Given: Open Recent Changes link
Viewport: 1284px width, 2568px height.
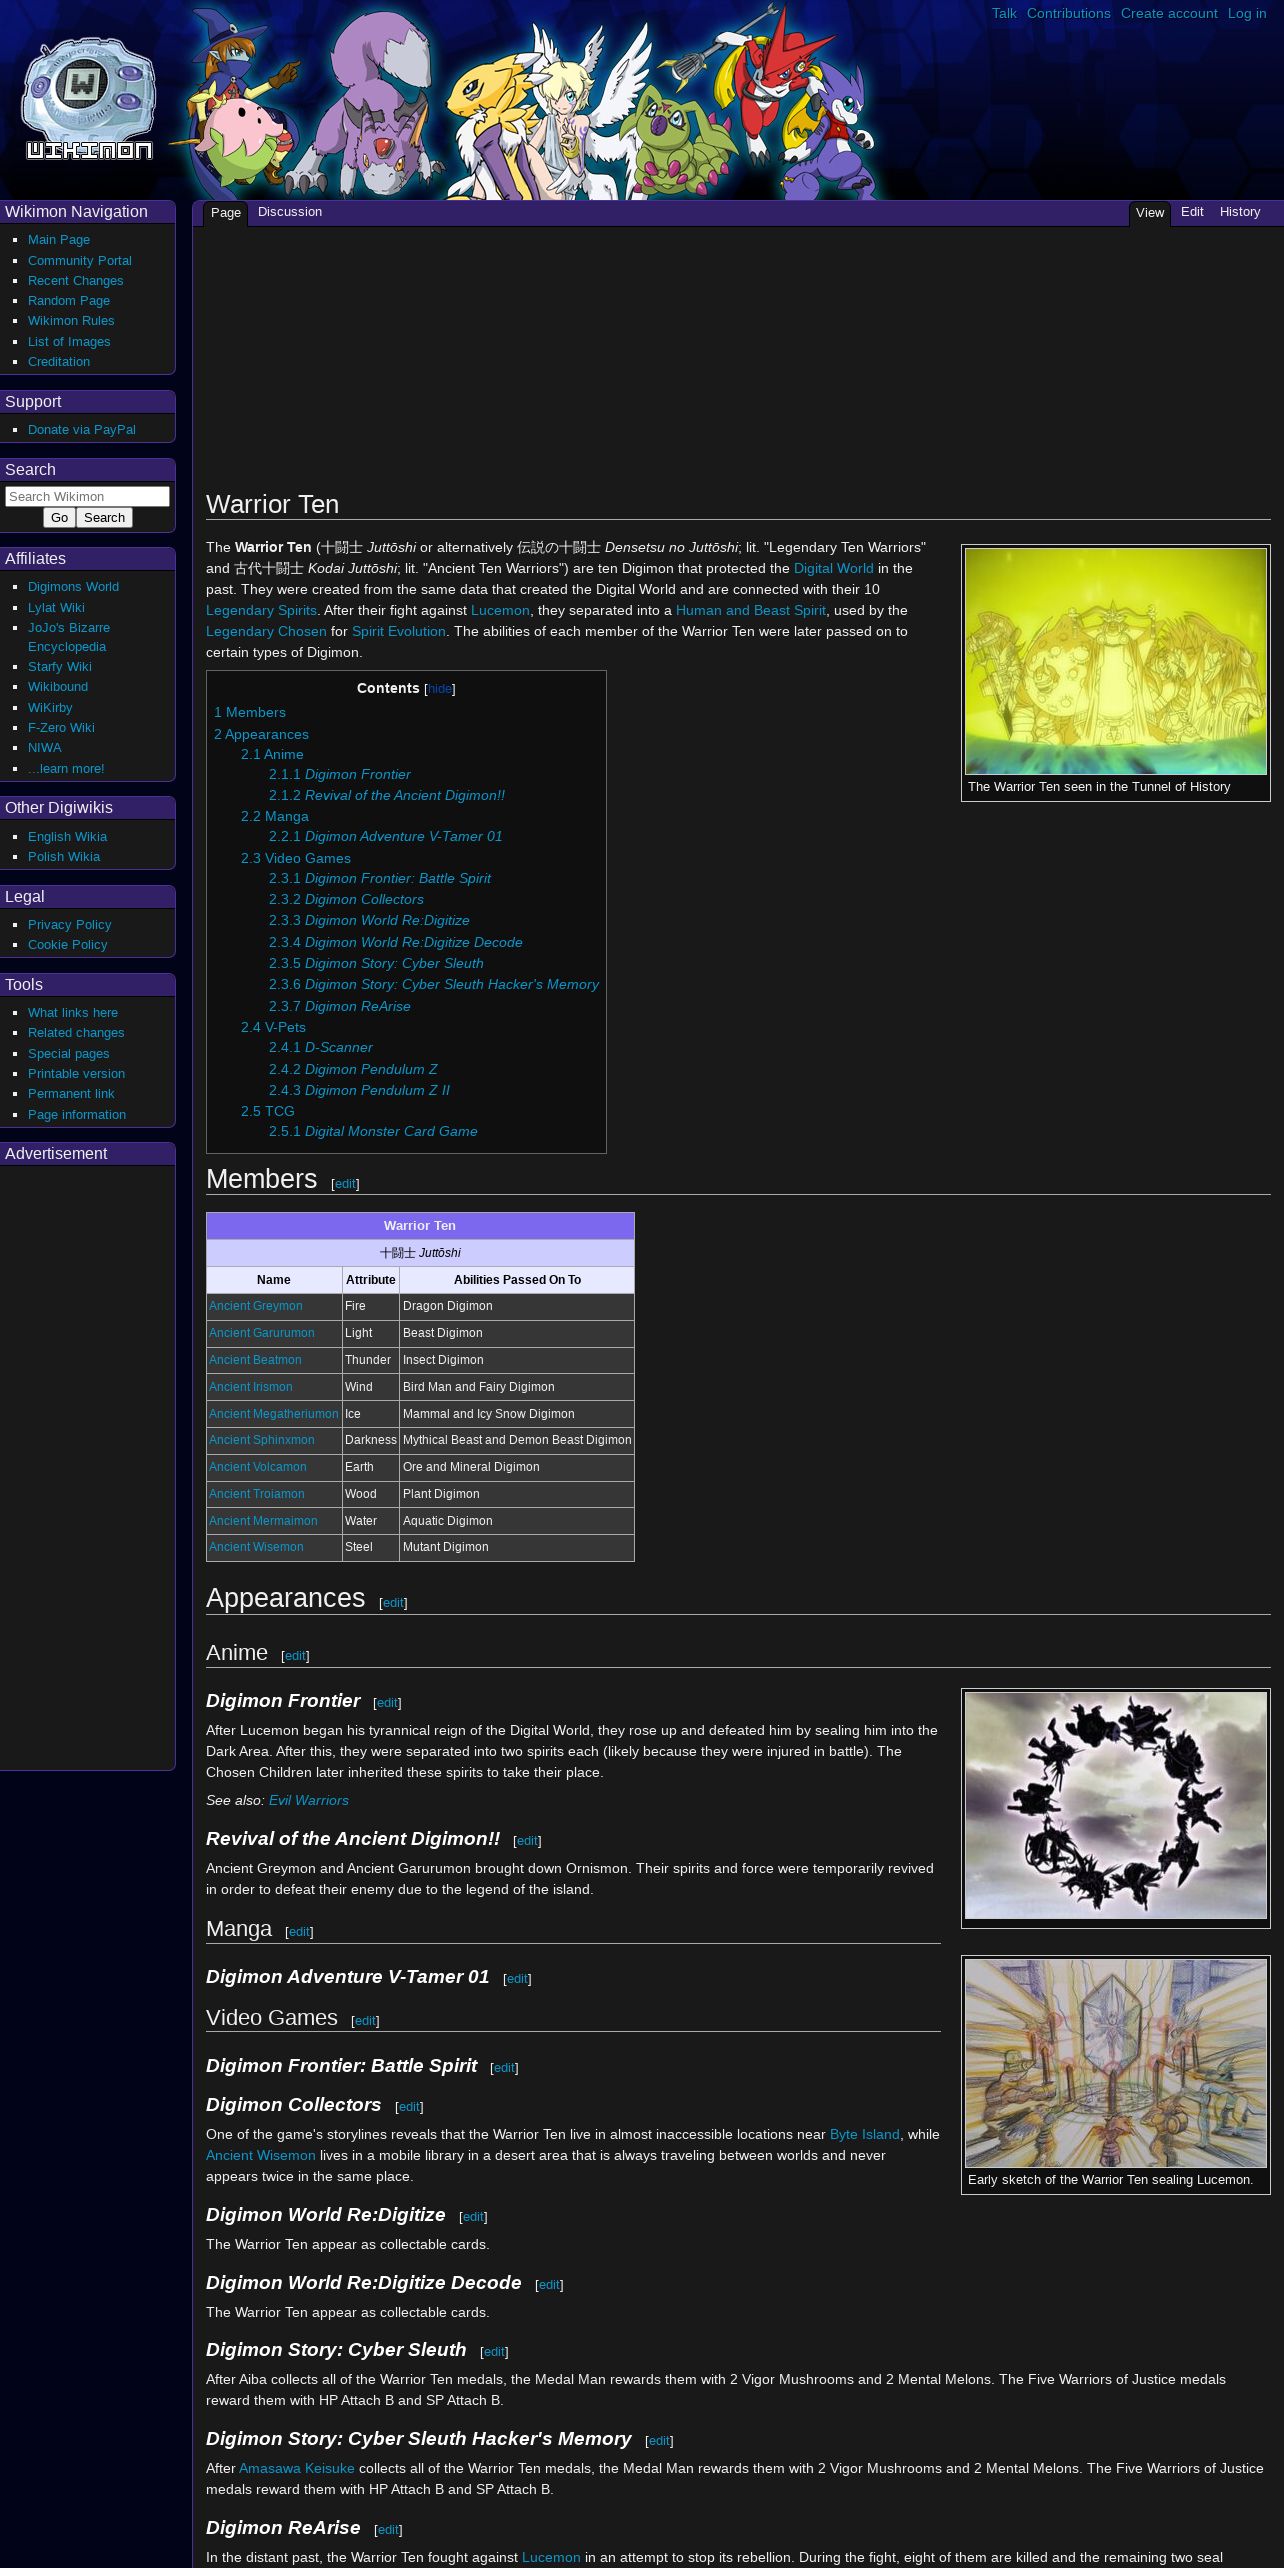Looking at the screenshot, I should (x=76, y=281).
